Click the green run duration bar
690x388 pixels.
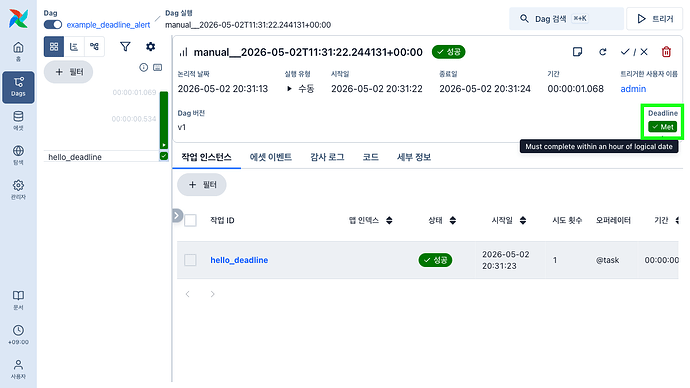pos(164,120)
